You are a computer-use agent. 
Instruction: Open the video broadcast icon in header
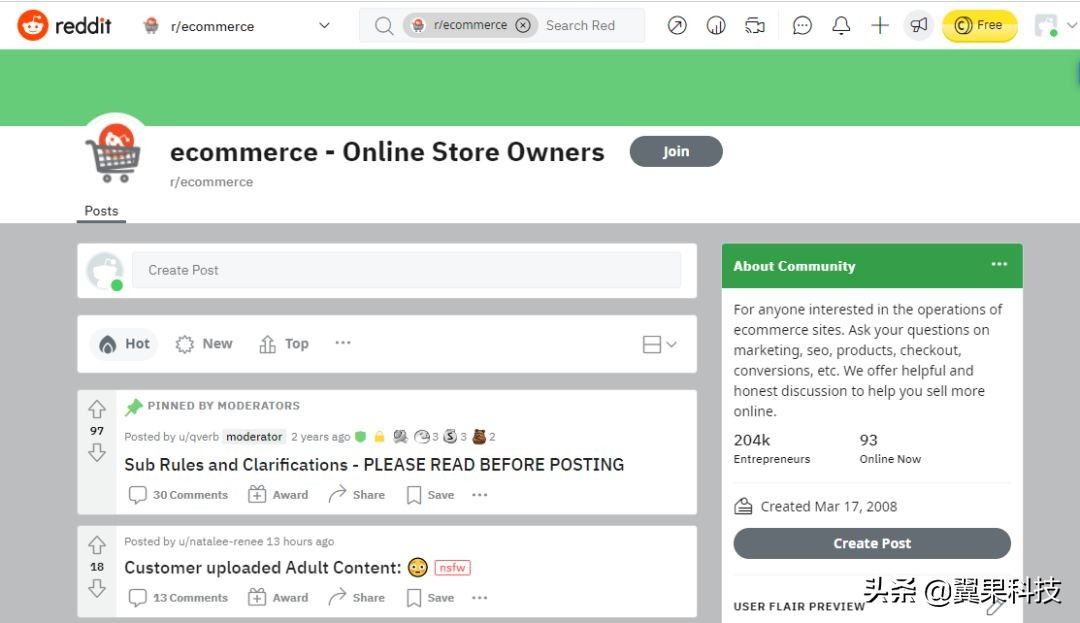tap(755, 25)
